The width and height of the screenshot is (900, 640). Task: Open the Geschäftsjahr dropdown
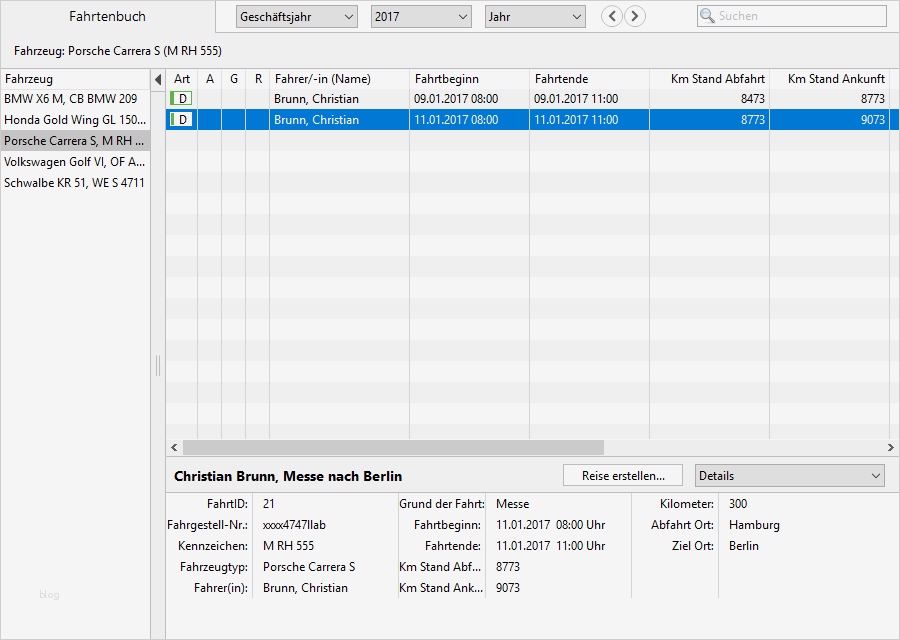297,17
